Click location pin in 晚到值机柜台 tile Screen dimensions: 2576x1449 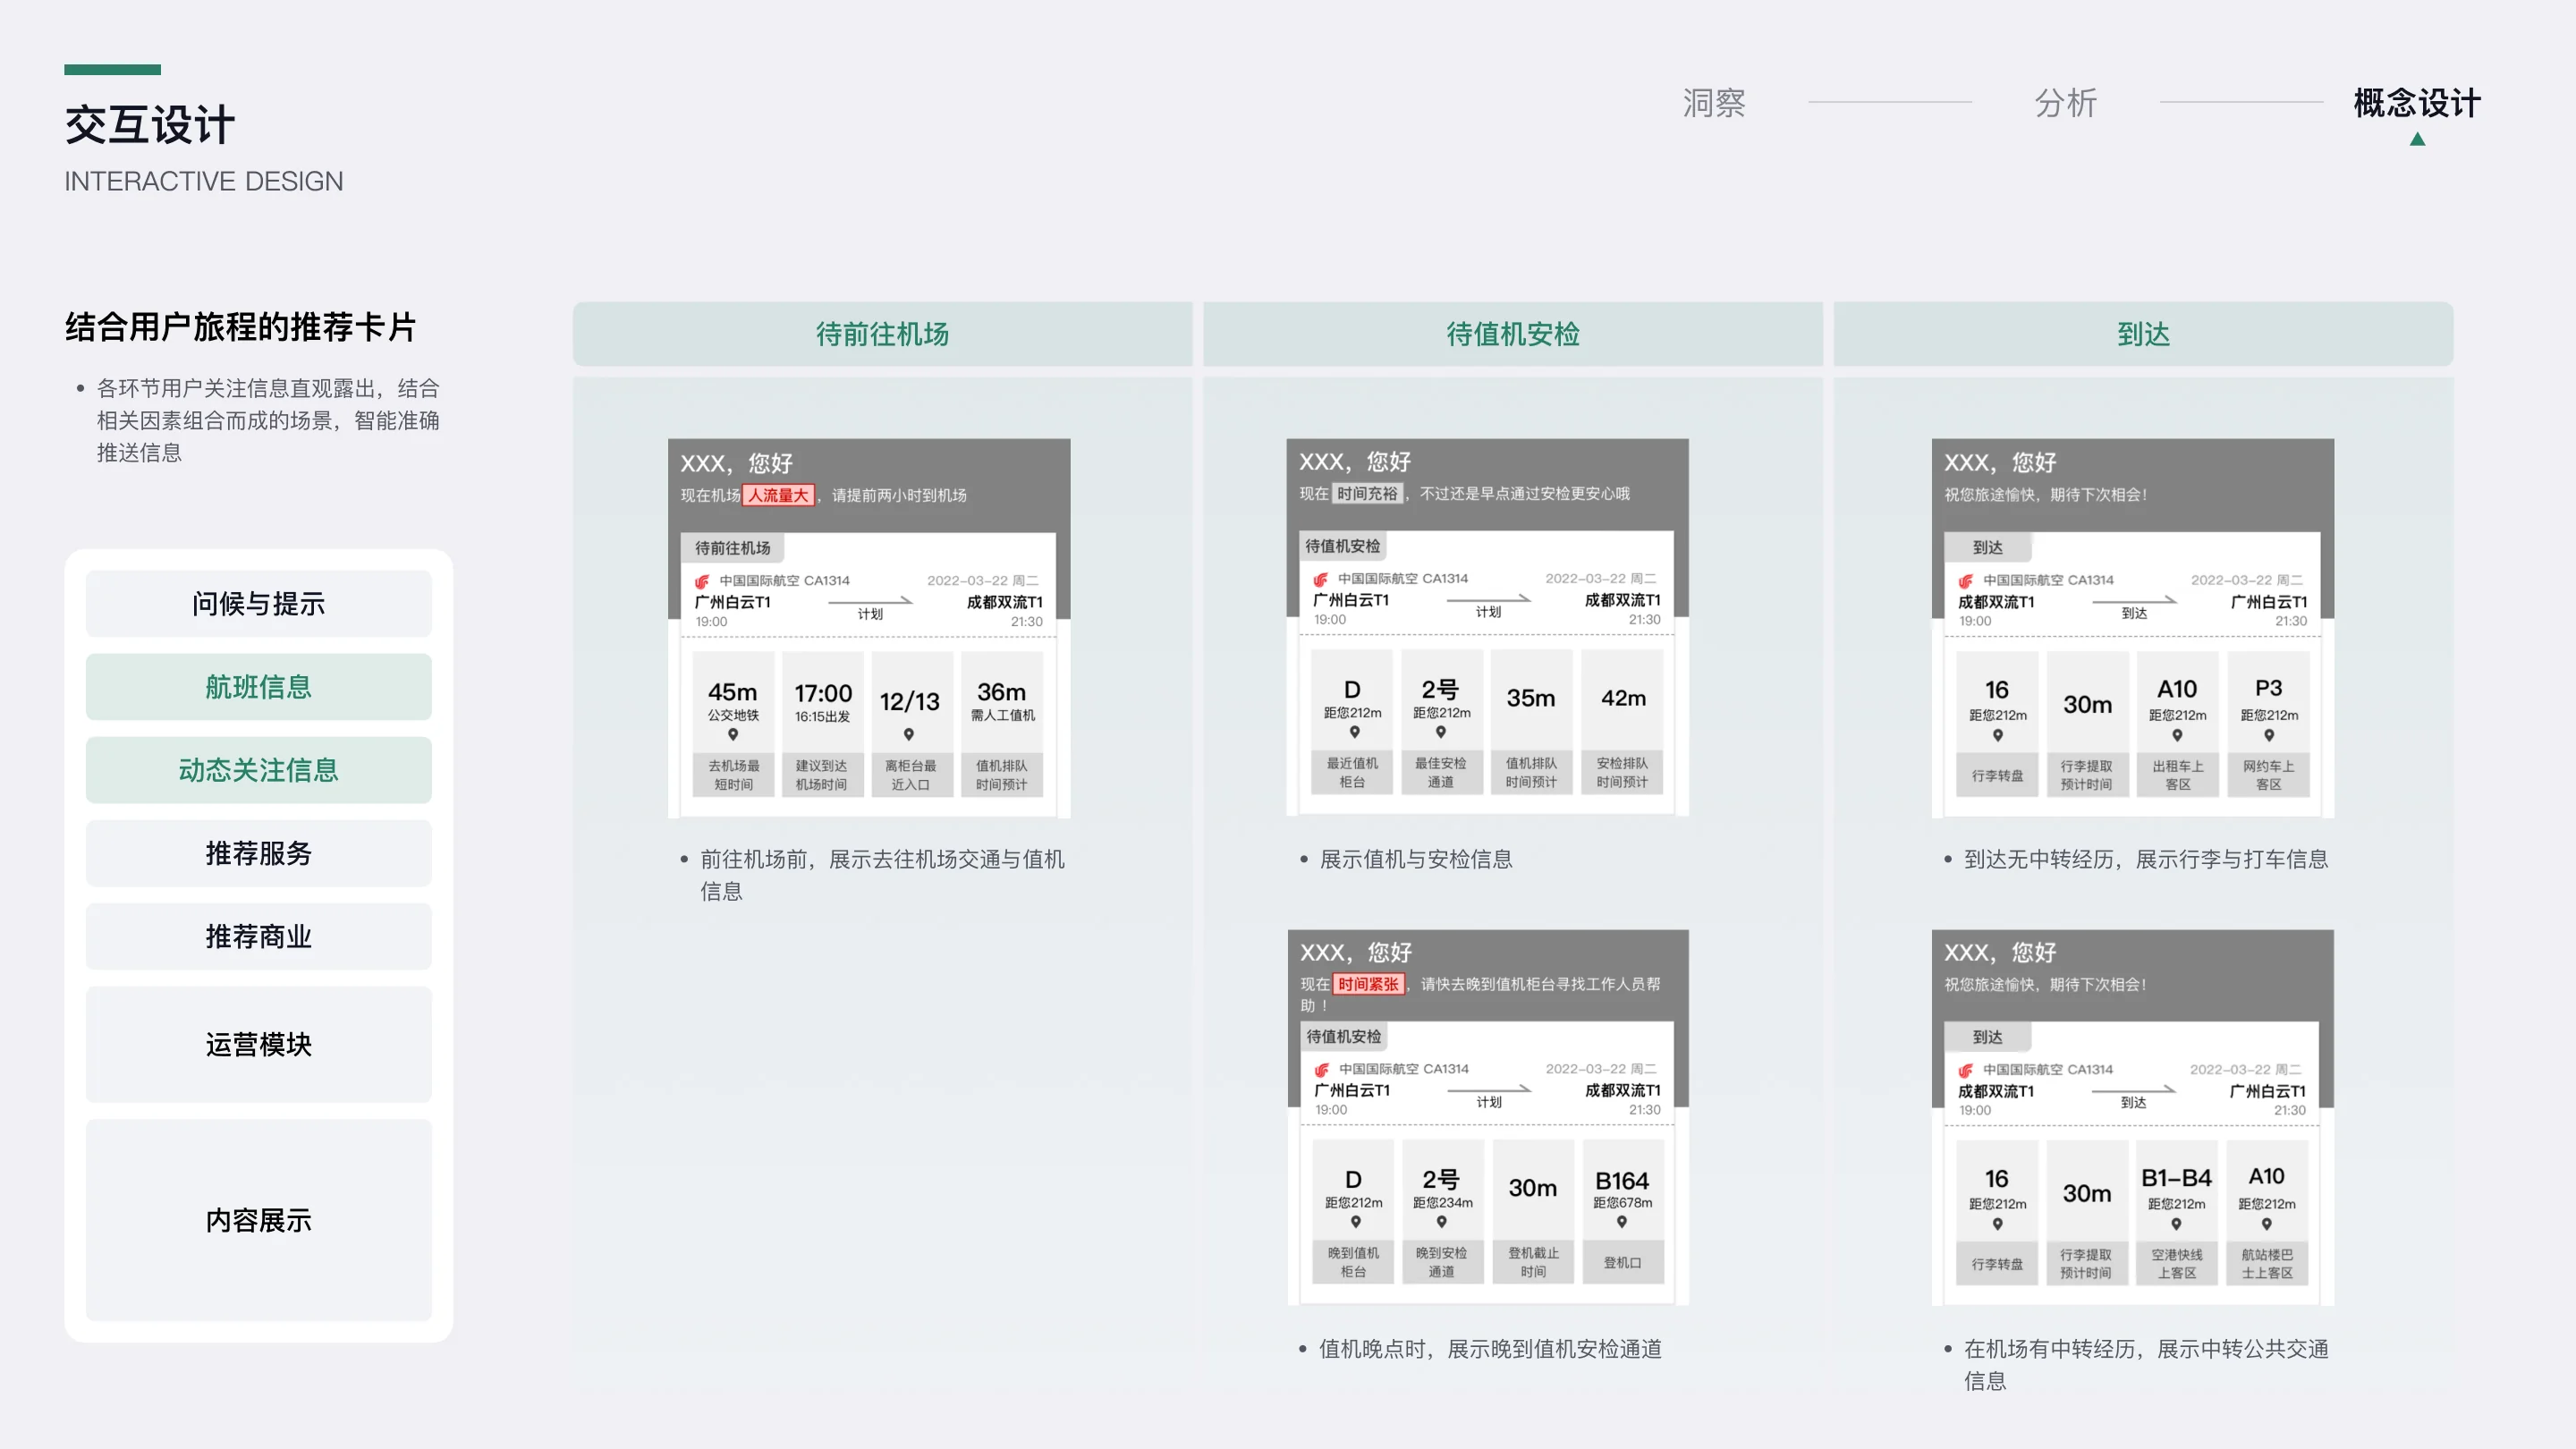pos(1356,1222)
